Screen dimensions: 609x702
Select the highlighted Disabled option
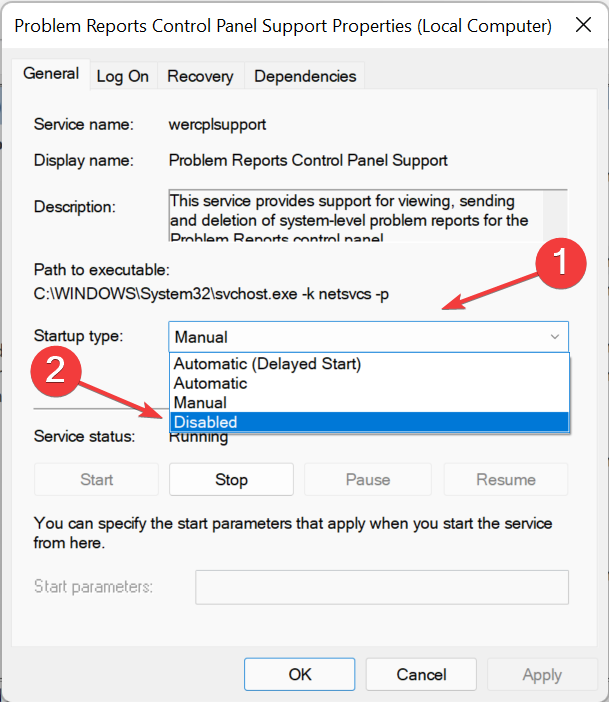(369, 422)
